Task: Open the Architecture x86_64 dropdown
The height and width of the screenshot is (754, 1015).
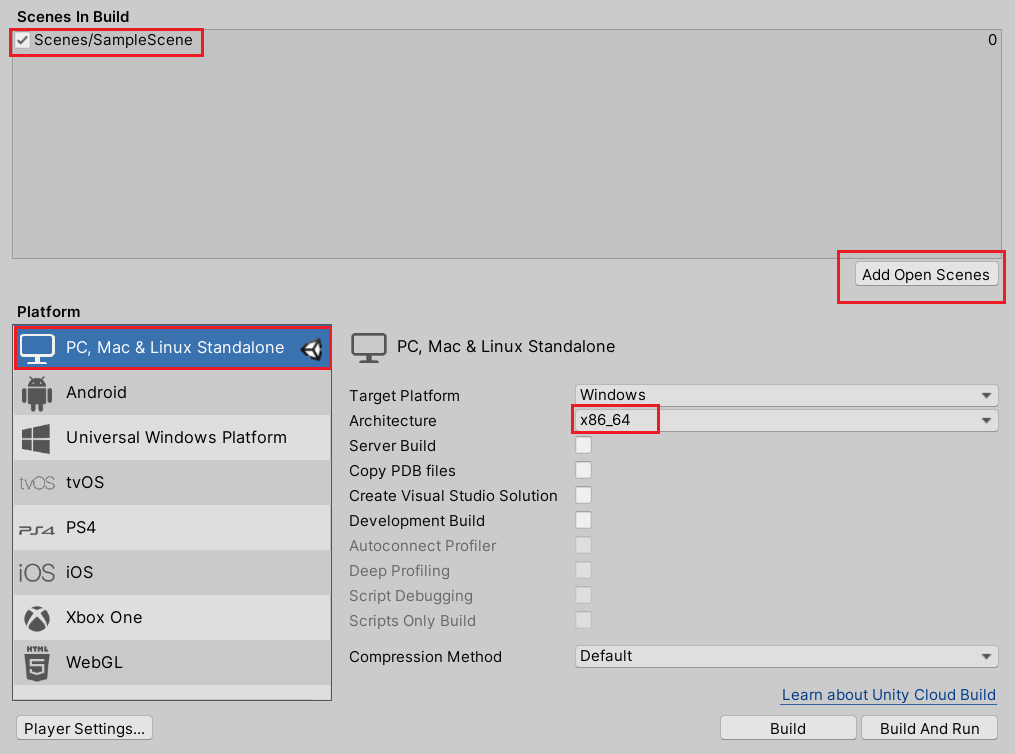Action: [786, 420]
